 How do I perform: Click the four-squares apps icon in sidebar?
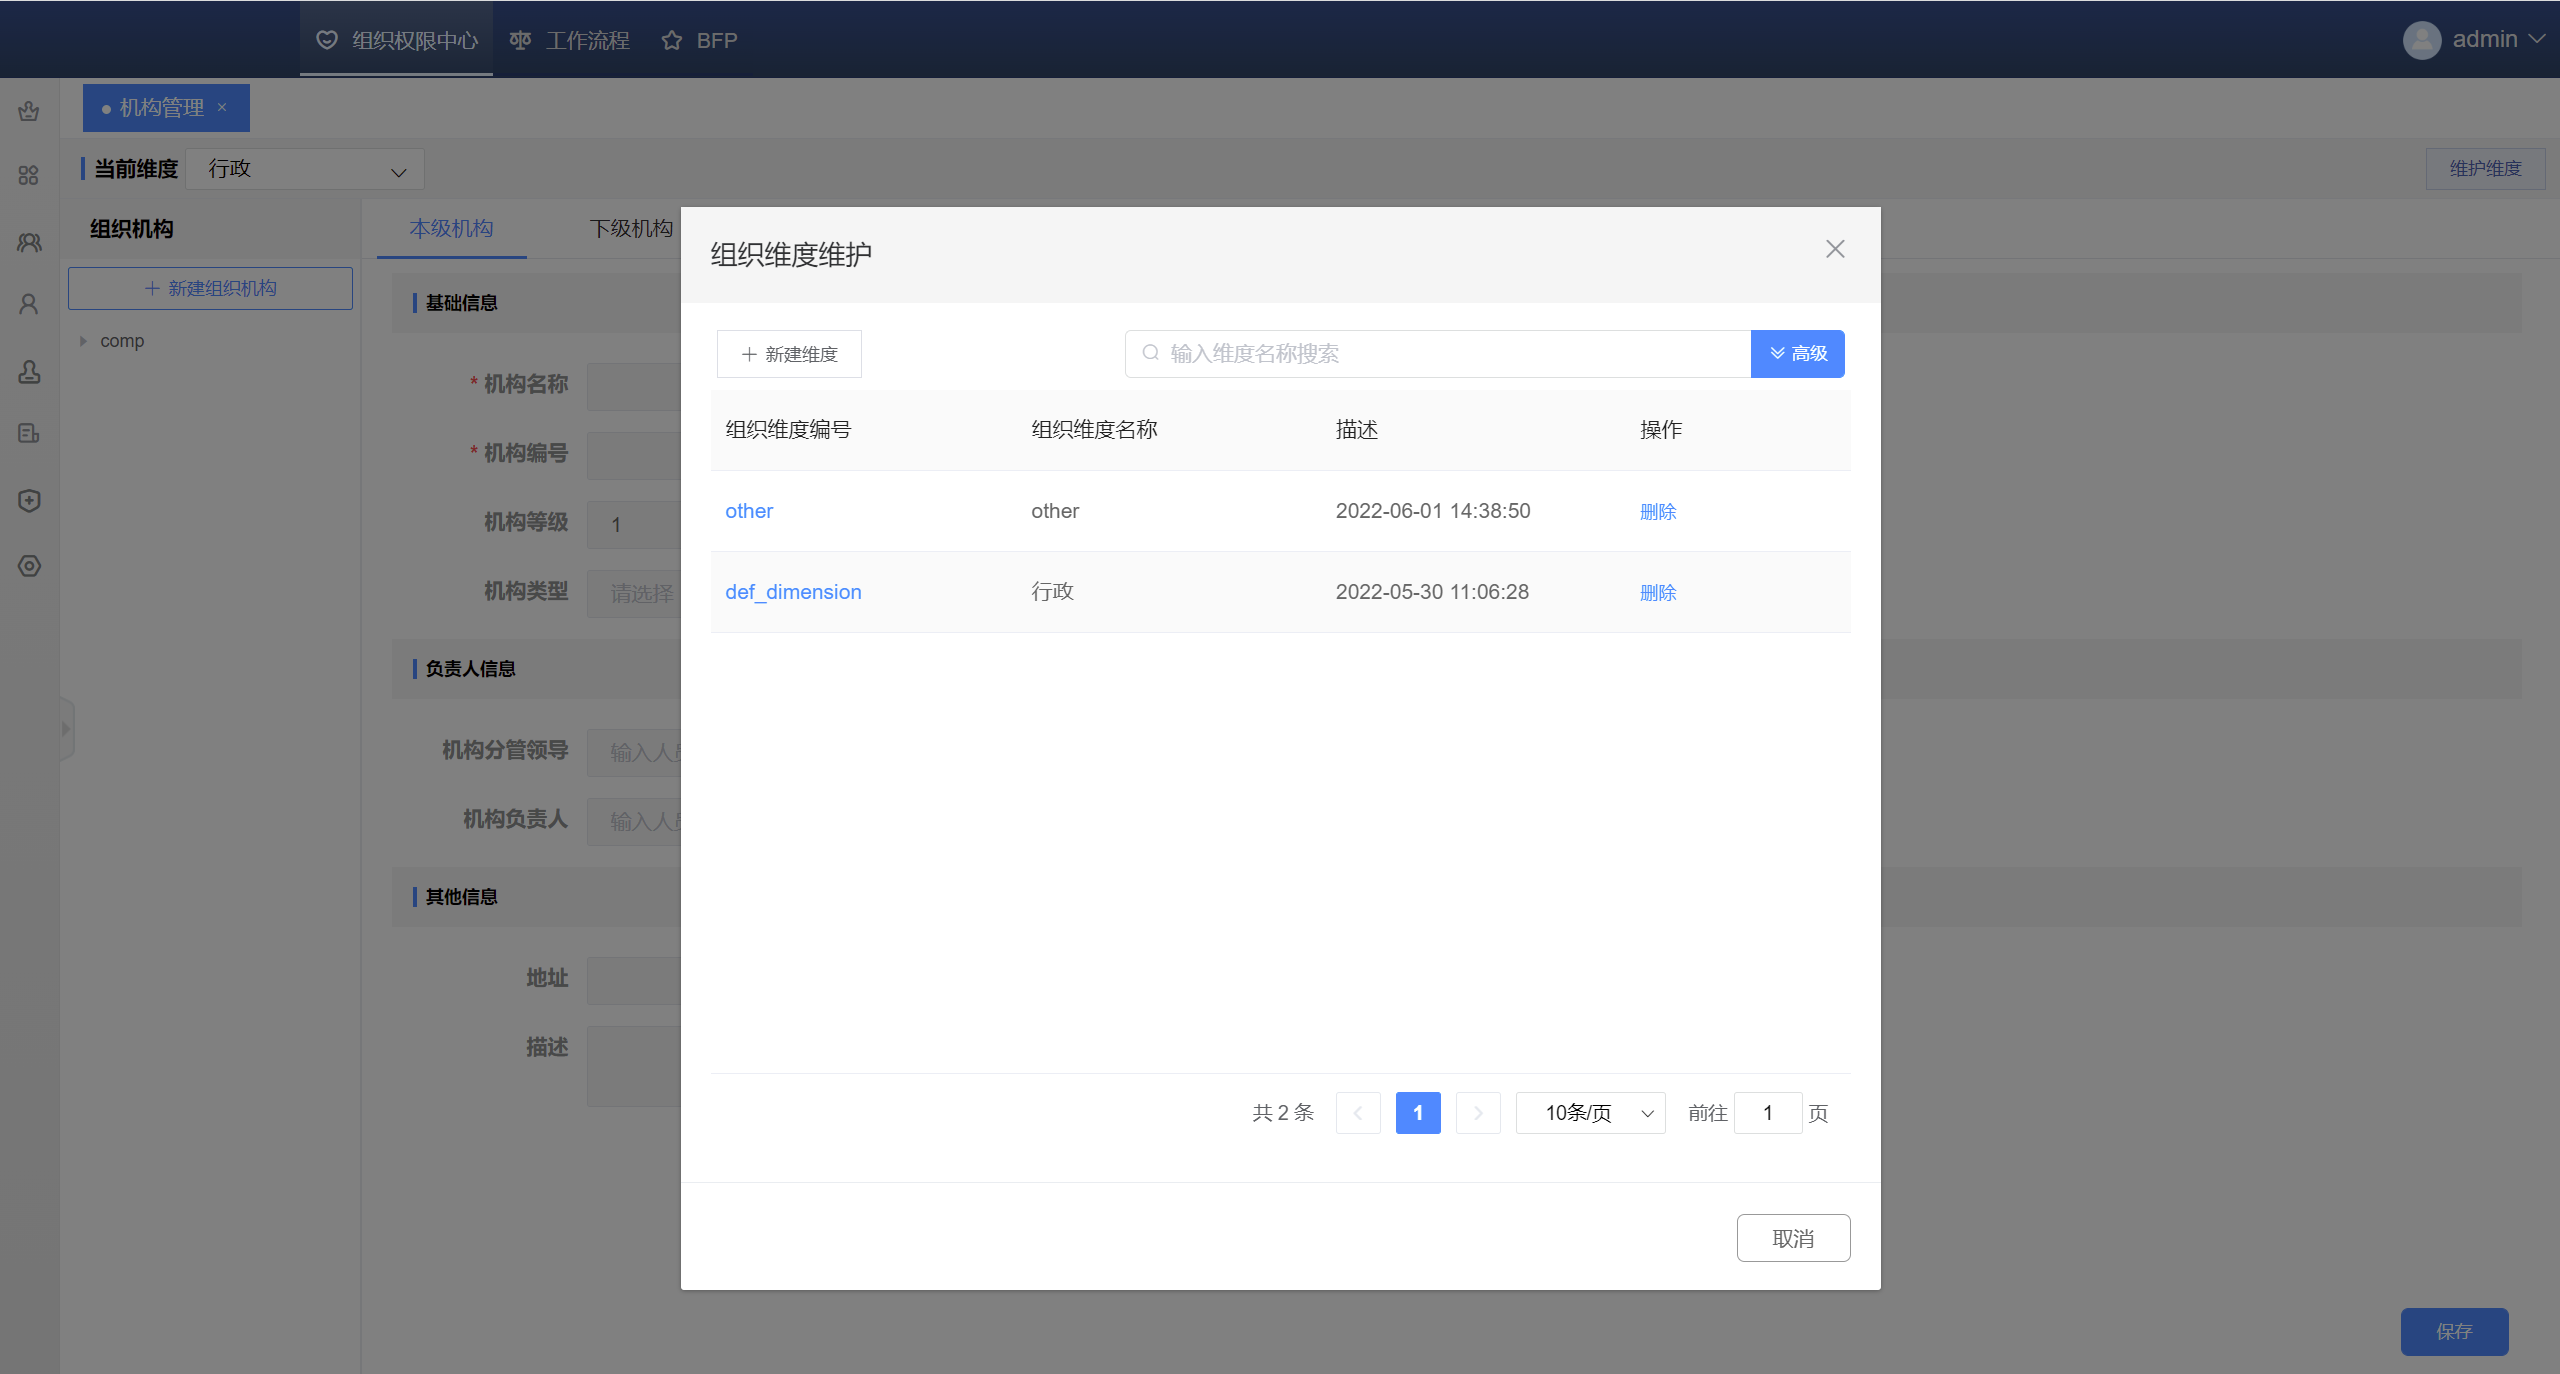point(29,176)
